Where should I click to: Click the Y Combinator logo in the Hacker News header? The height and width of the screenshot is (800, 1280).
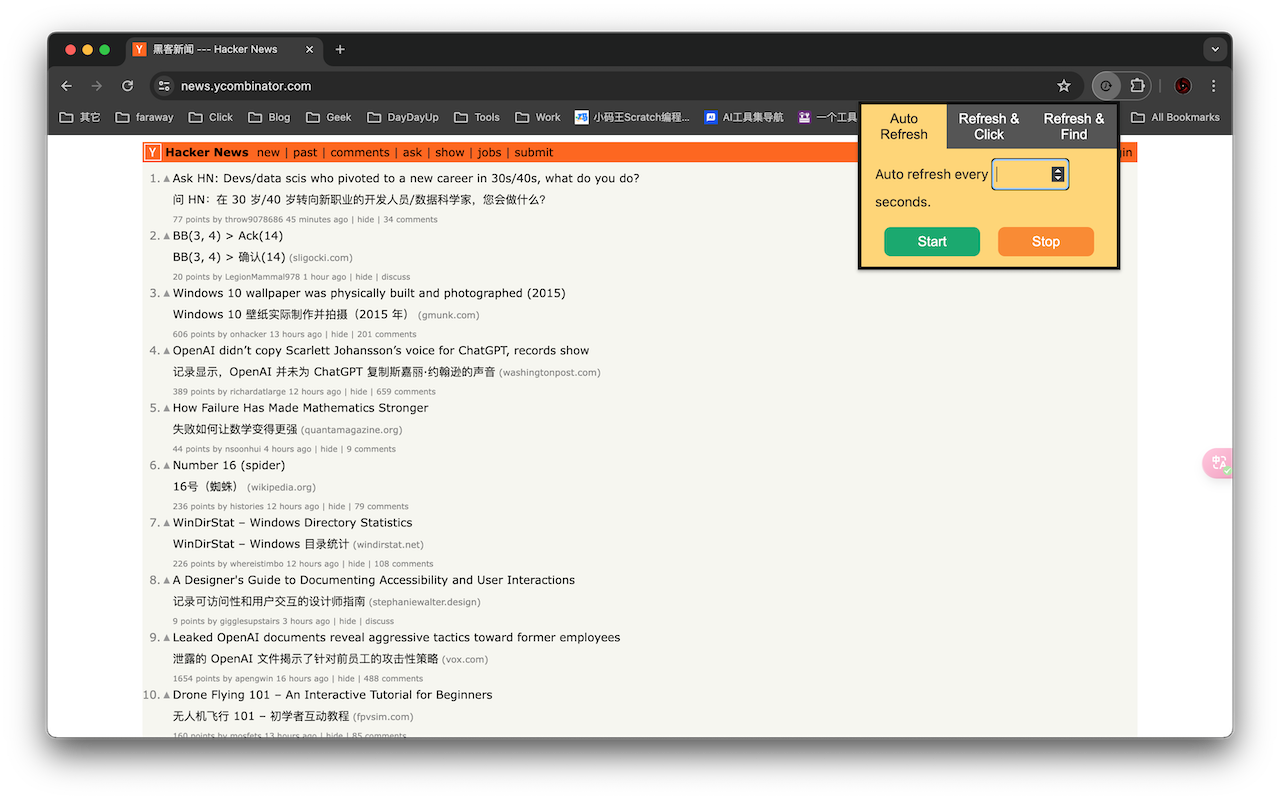[153, 152]
